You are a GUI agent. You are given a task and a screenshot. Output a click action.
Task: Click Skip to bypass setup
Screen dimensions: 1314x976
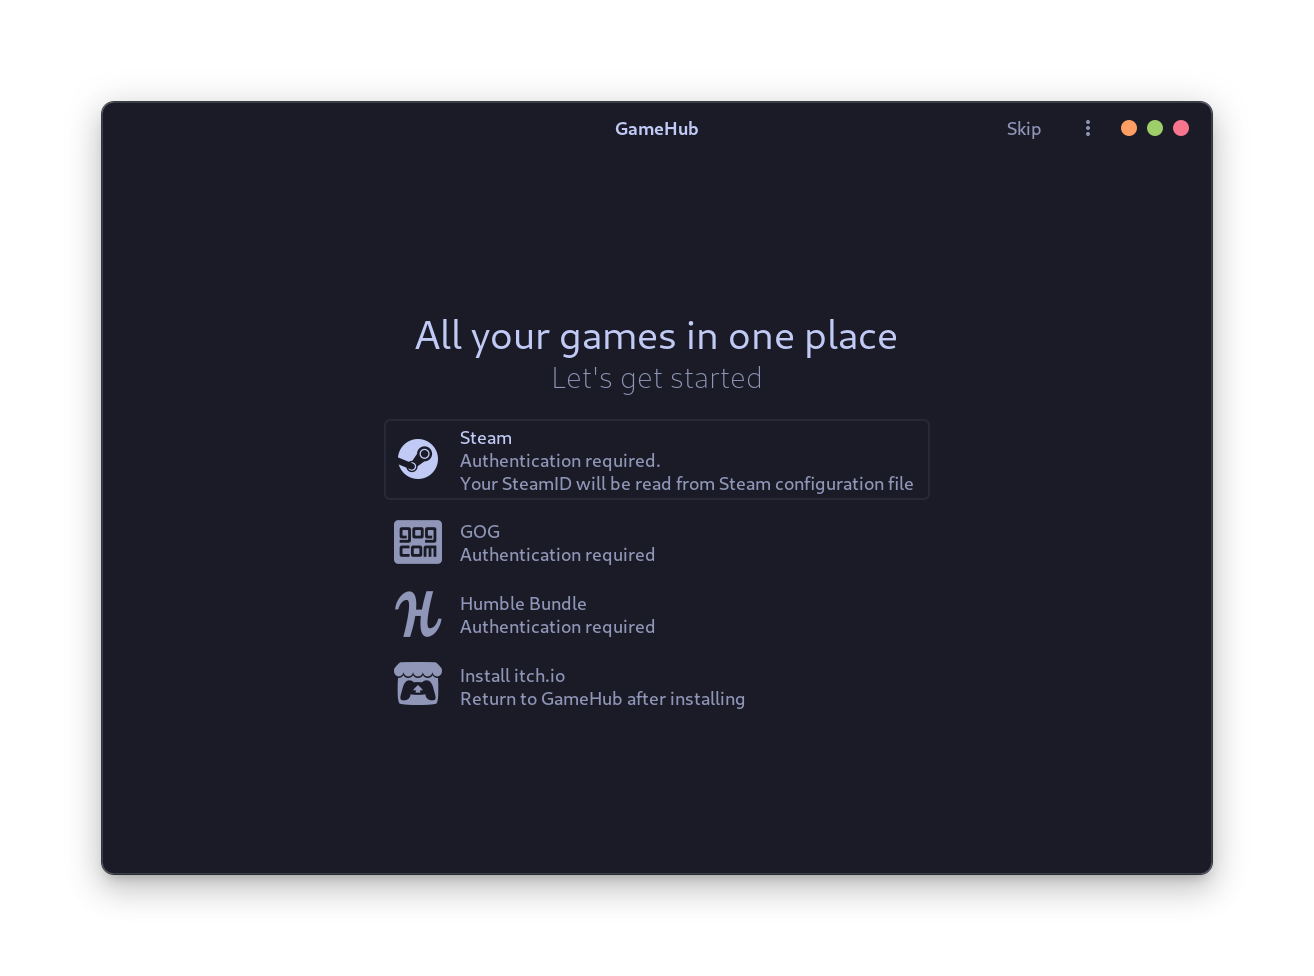[x=1023, y=128]
